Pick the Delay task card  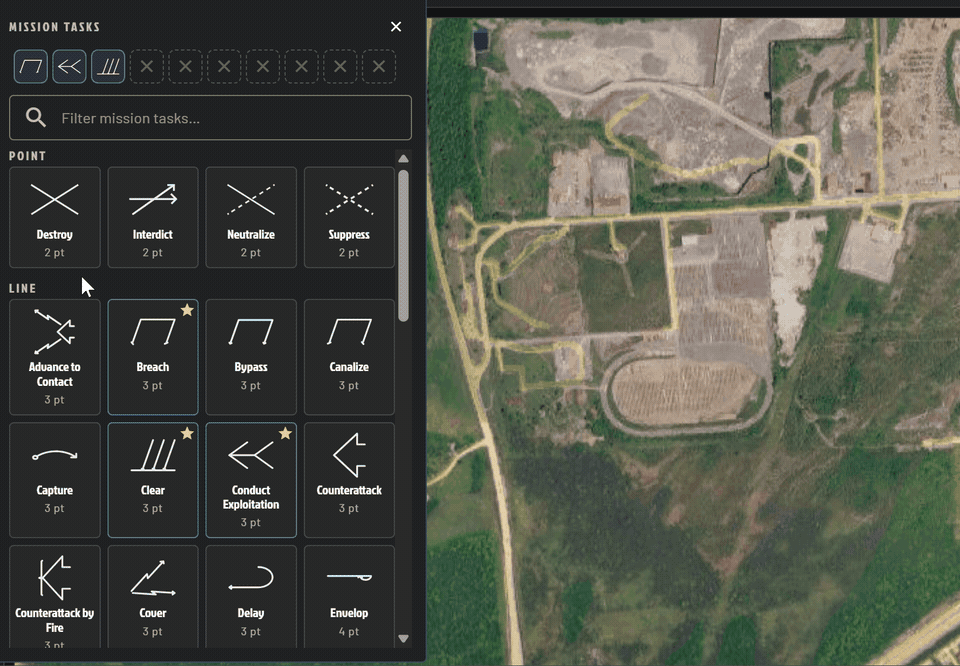pyautogui.click(x=251, y=597)
